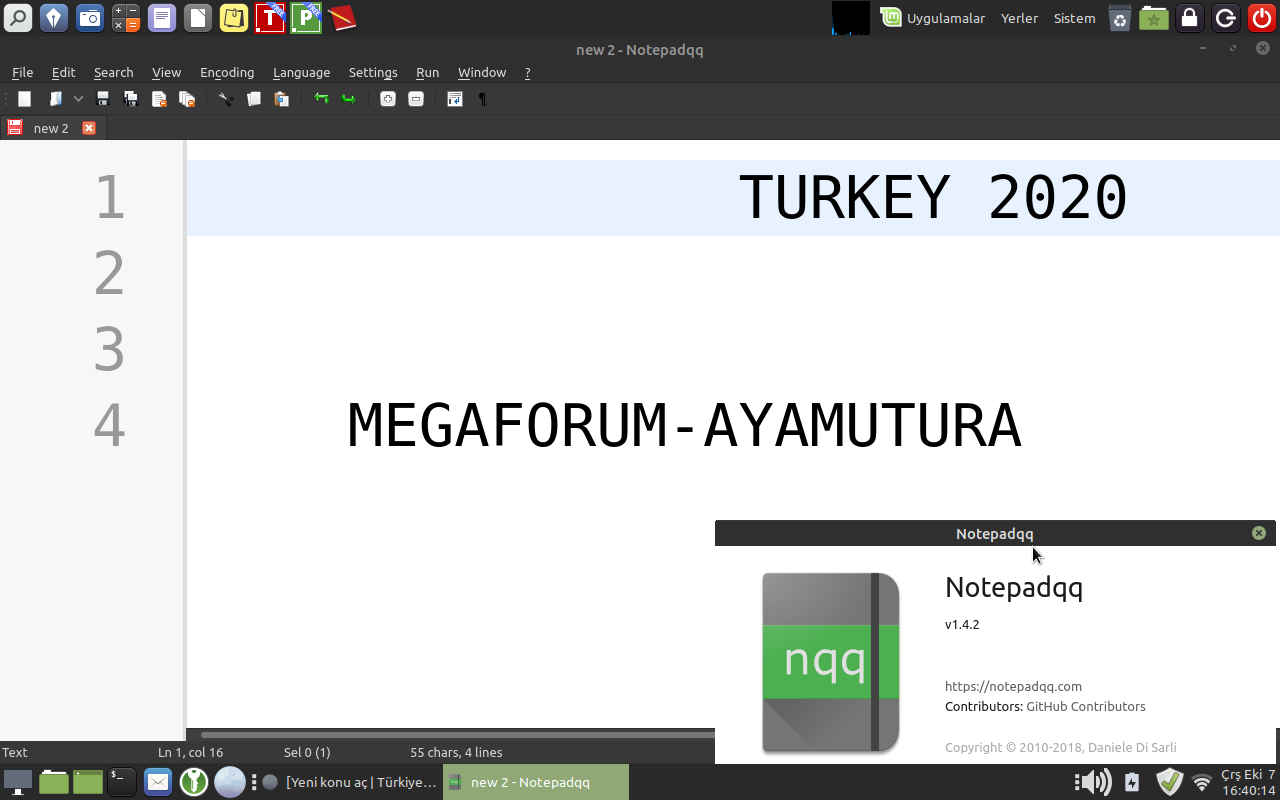The image size is (1280, 800).
Task: Open the Edit menu
Action: pos(63,72)
